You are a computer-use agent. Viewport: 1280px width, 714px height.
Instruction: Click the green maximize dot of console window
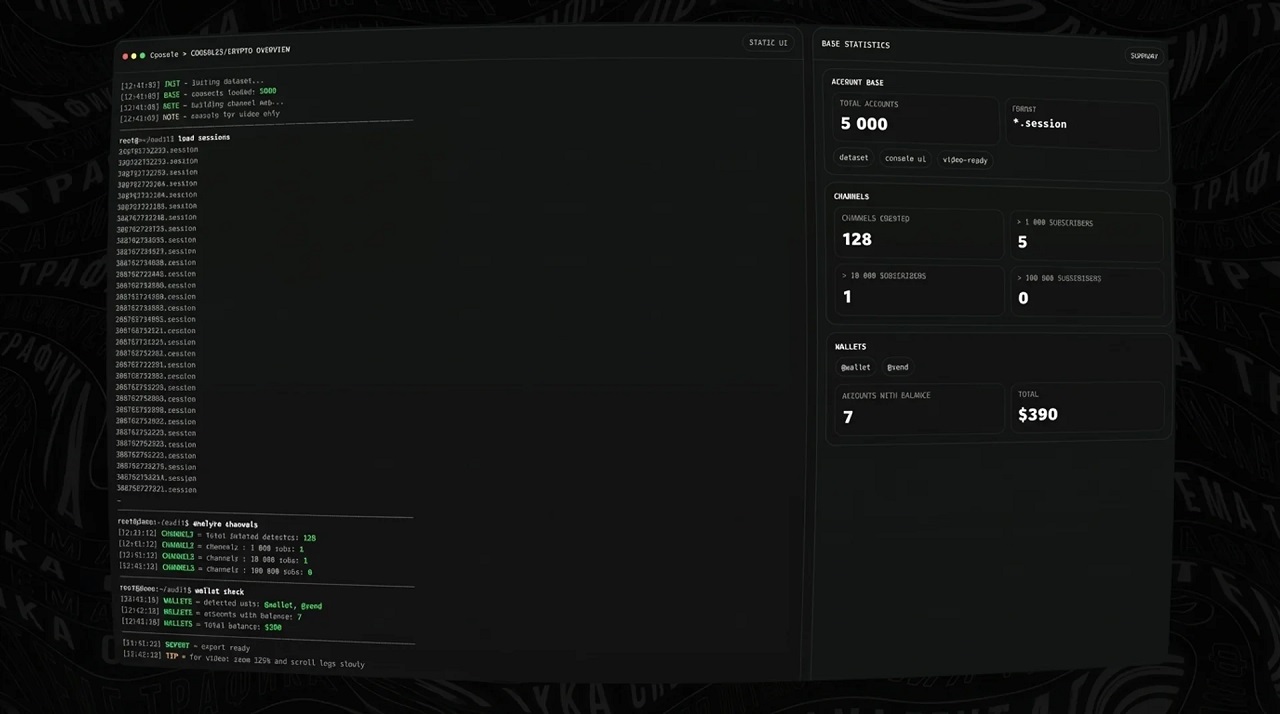143,55
